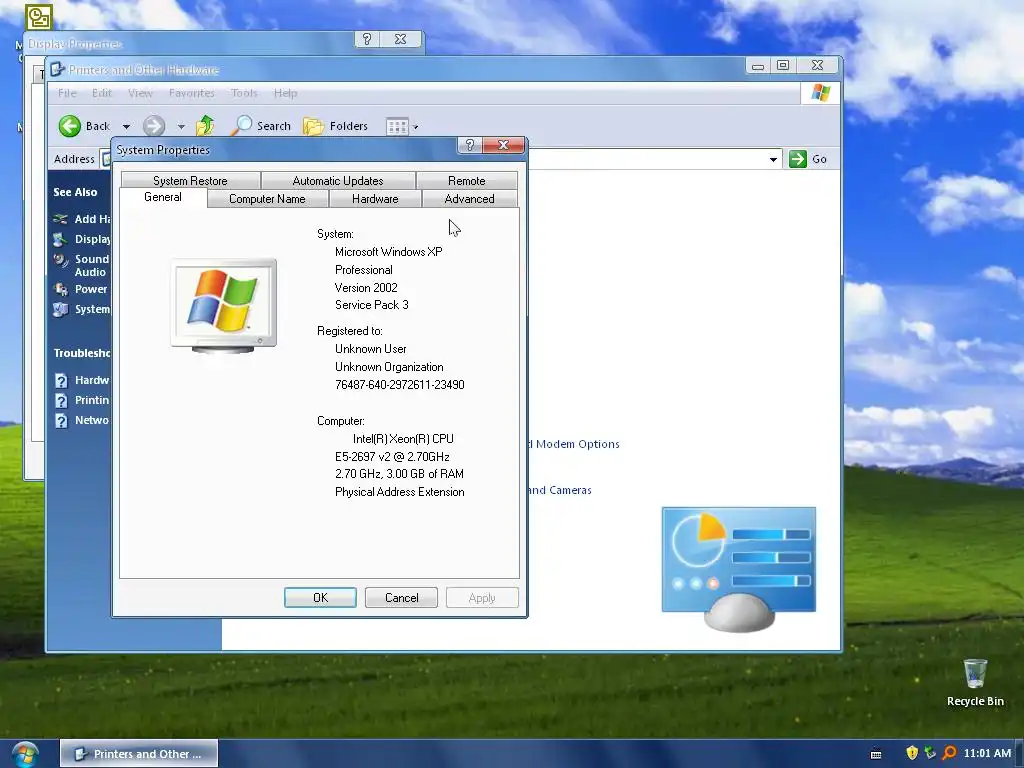Click the Apply button in System Properties
Viewport: 1024px width, 768px height.
point(482,598)
